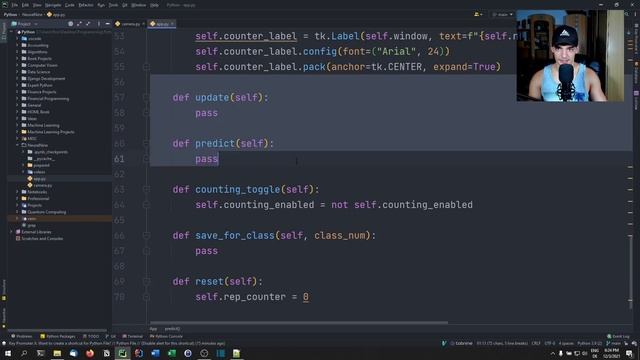This screenshot has height=360, width=640.
Task: Fold the counting_toggle method in gutter
Action: 146,189
